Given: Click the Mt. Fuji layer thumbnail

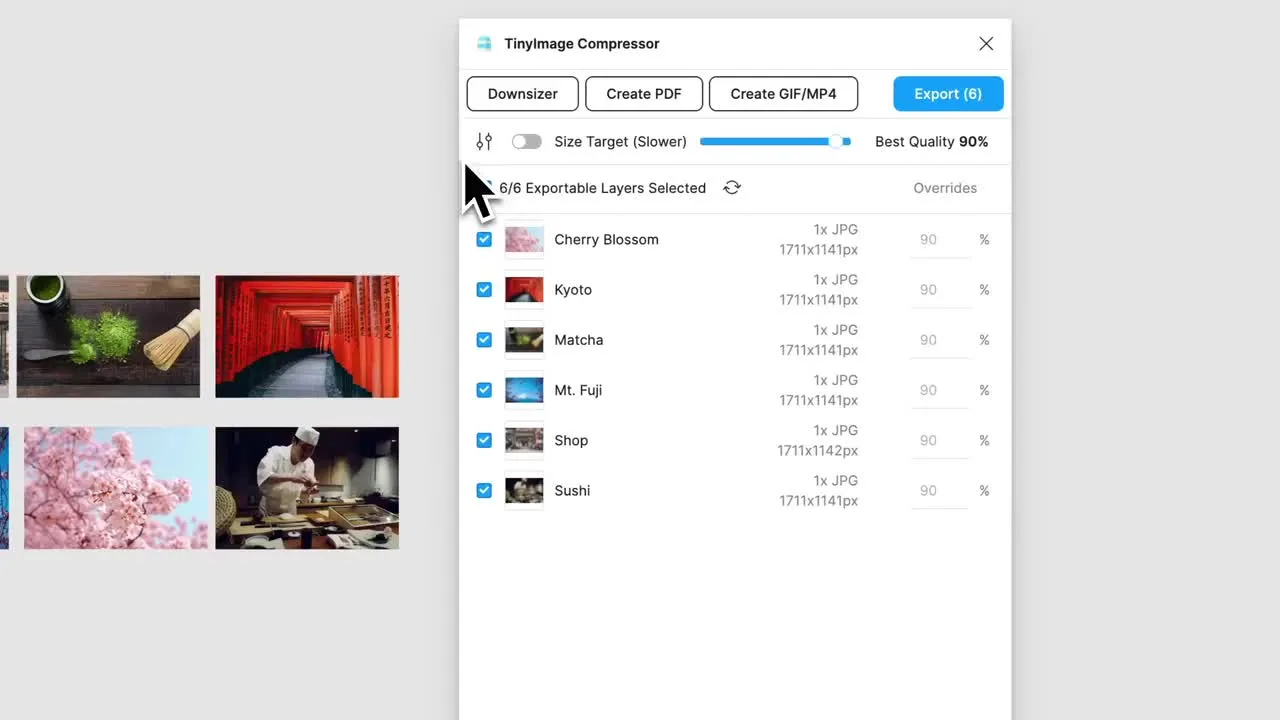Looking at the screenshot, I should pyautogui.click(x=524, y=390).
